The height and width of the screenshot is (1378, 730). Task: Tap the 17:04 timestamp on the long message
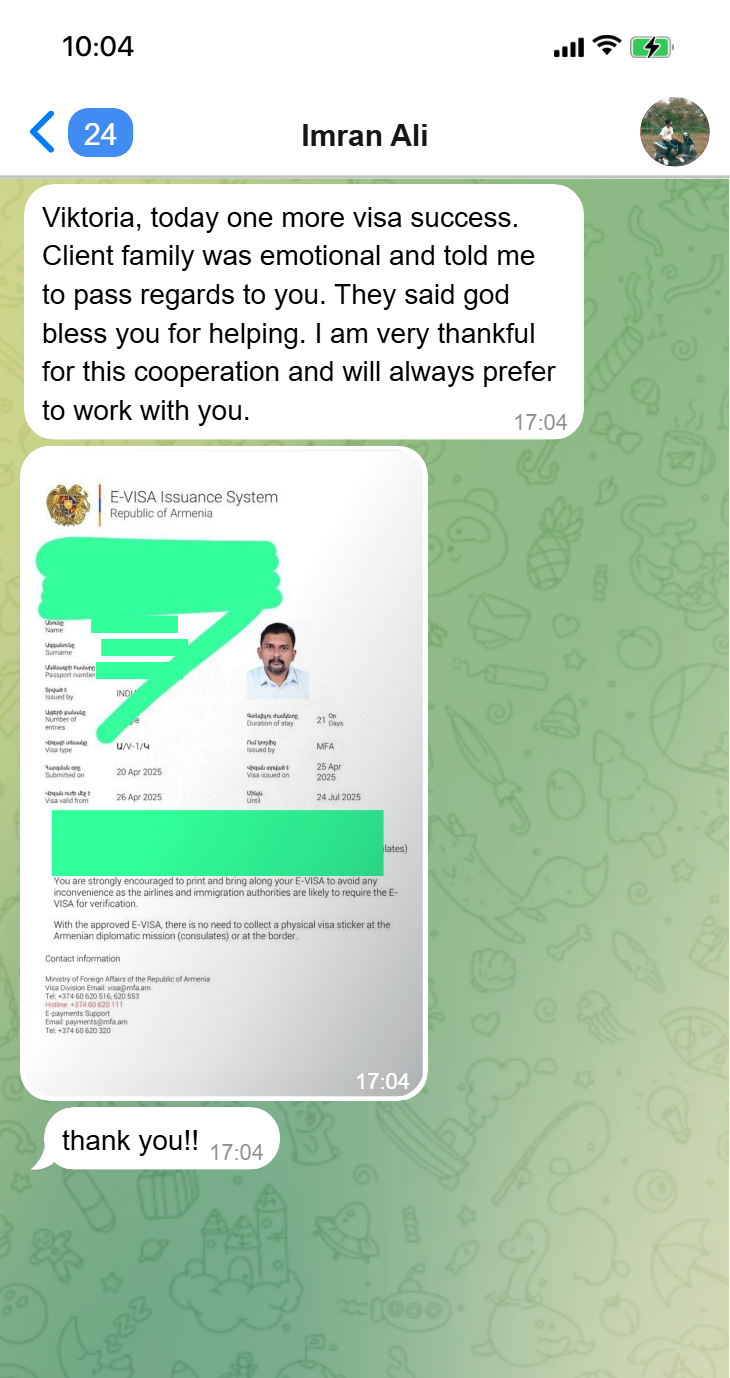(540, 422)
